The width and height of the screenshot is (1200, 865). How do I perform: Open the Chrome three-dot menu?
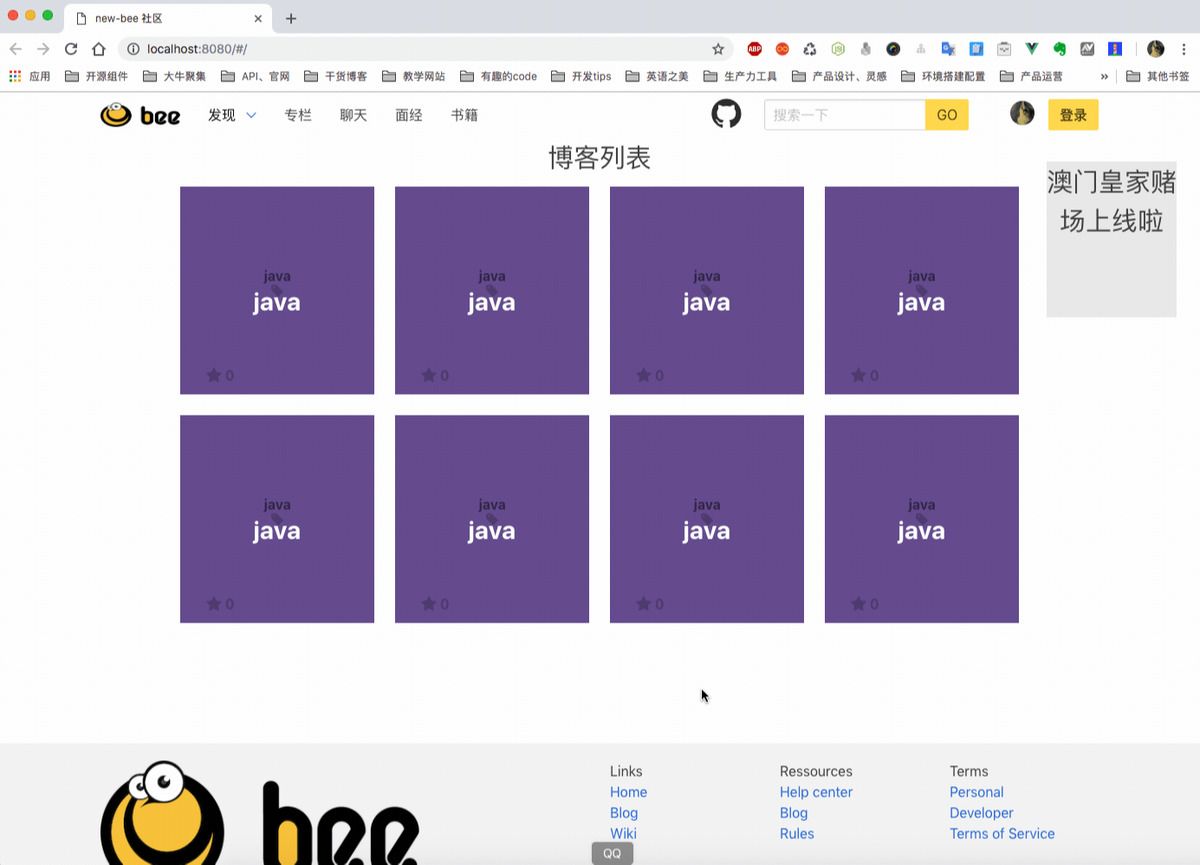pos(1185,49)
